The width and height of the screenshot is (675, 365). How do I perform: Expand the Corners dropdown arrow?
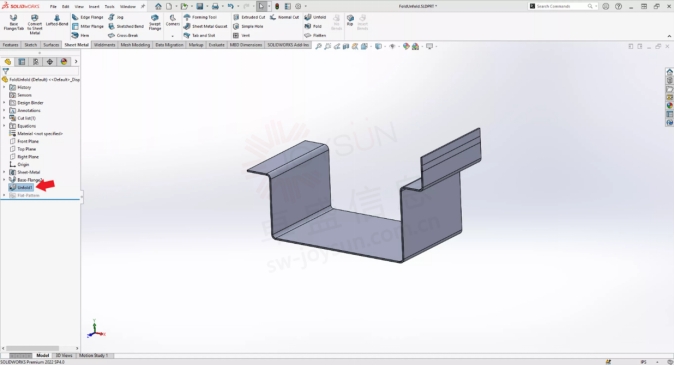click(x=173, y=36)
